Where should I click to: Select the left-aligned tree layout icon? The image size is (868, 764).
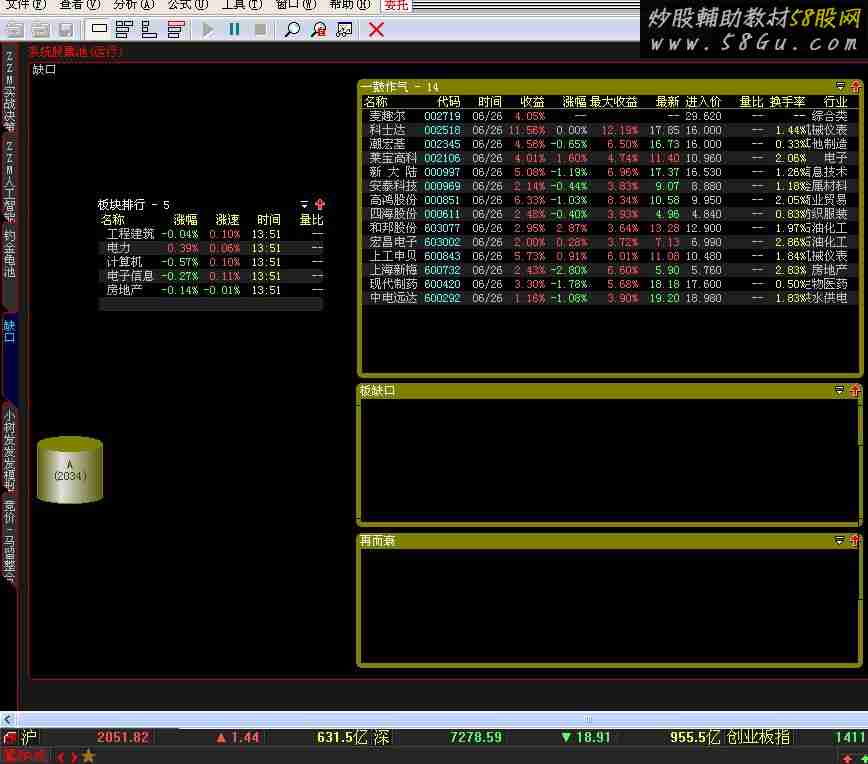click(149, 29)
